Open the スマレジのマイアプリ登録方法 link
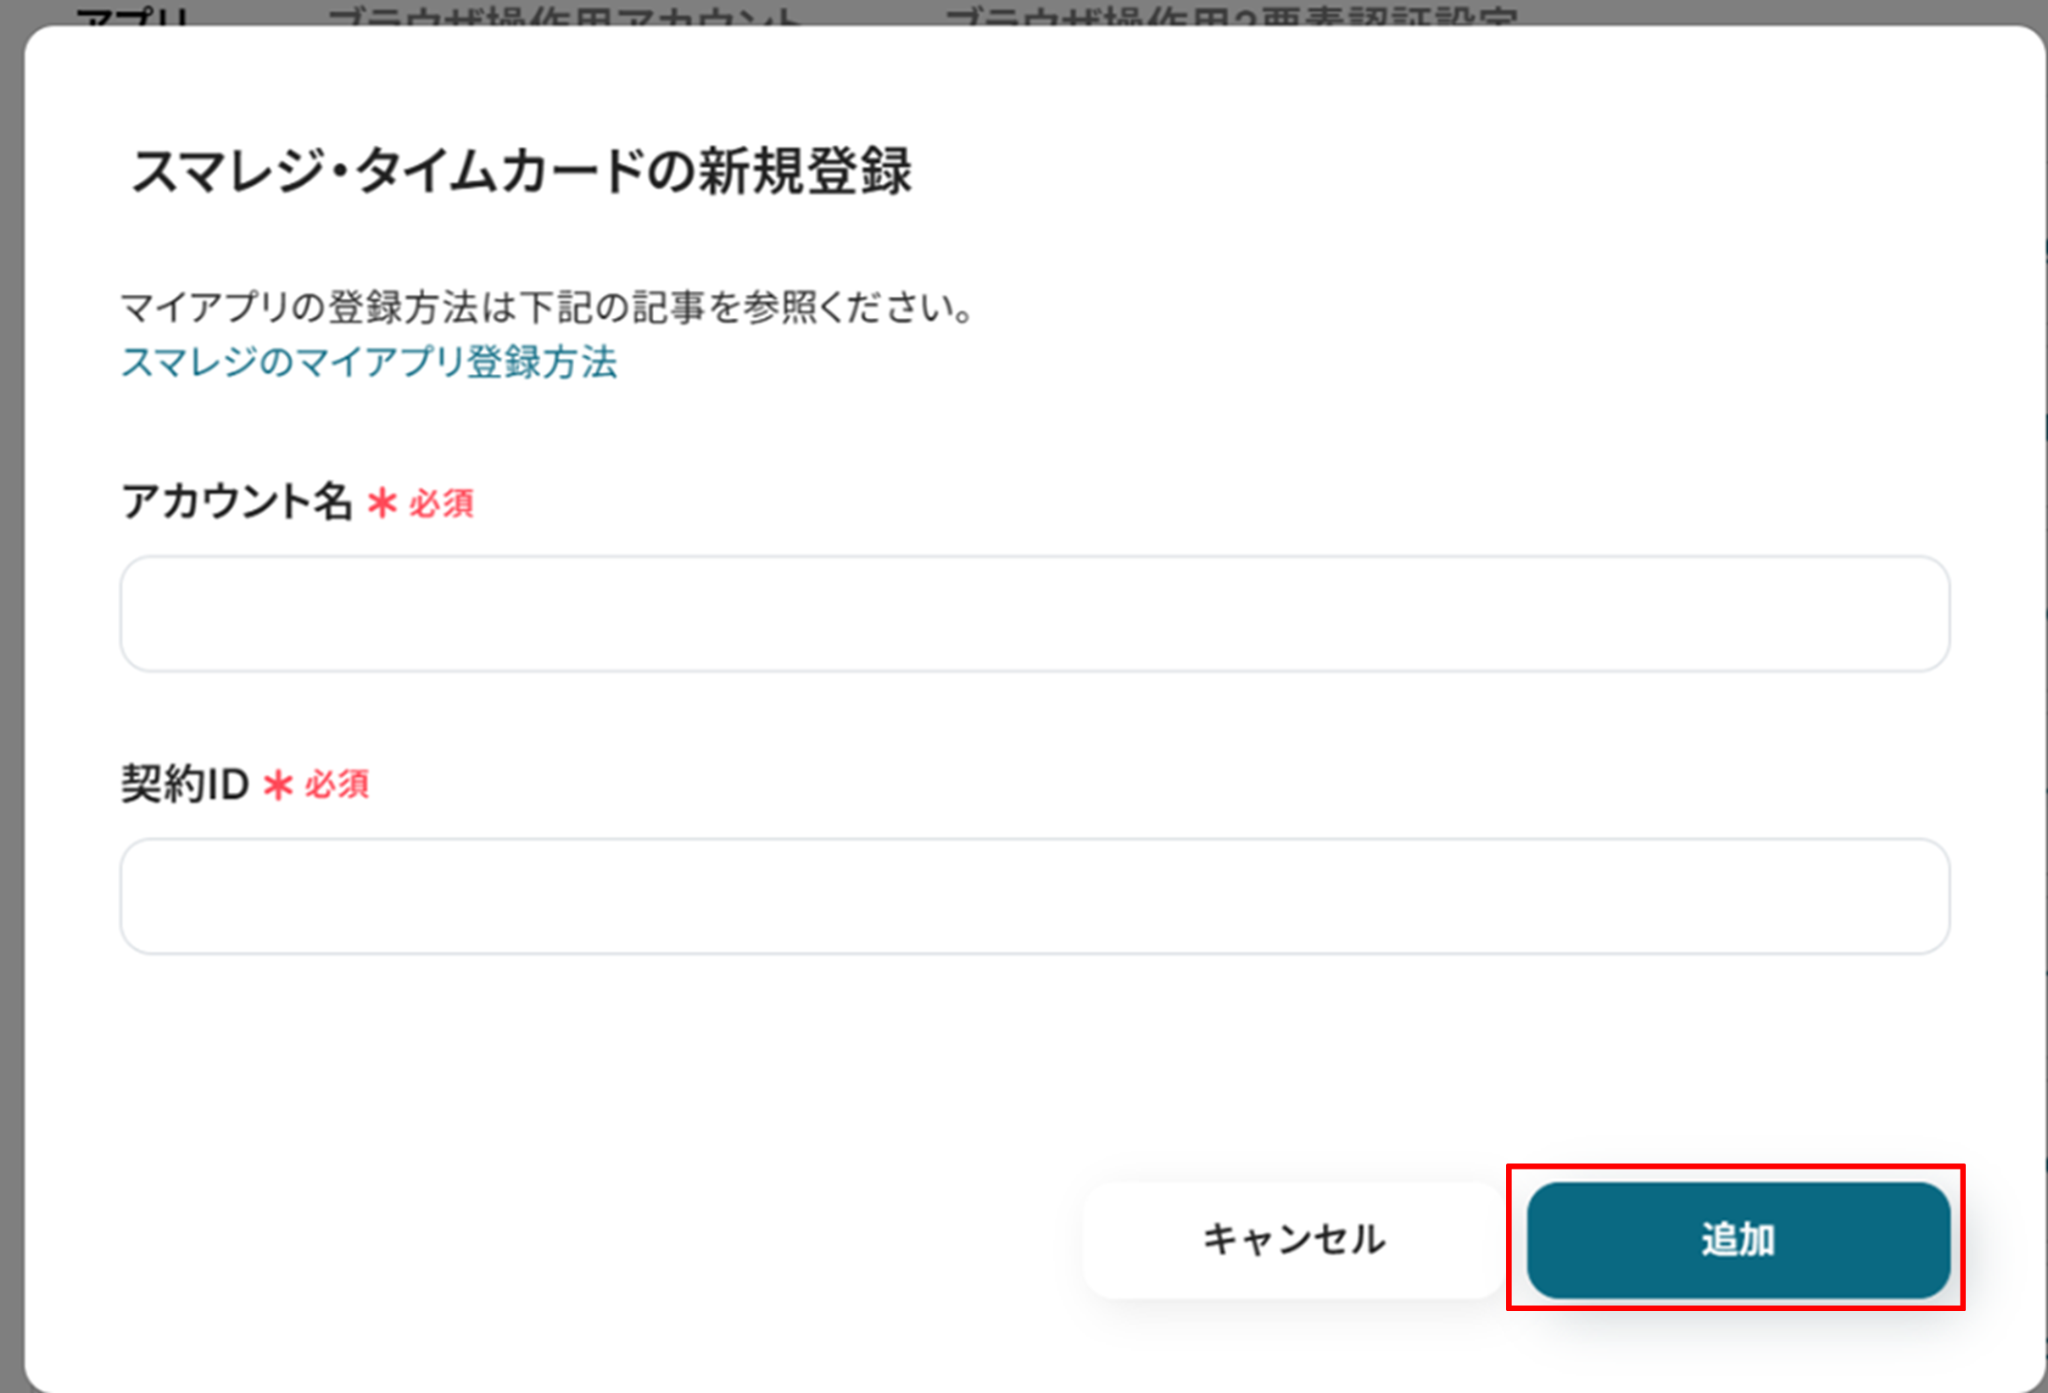2048x1393 pixels. click(369, 362)
